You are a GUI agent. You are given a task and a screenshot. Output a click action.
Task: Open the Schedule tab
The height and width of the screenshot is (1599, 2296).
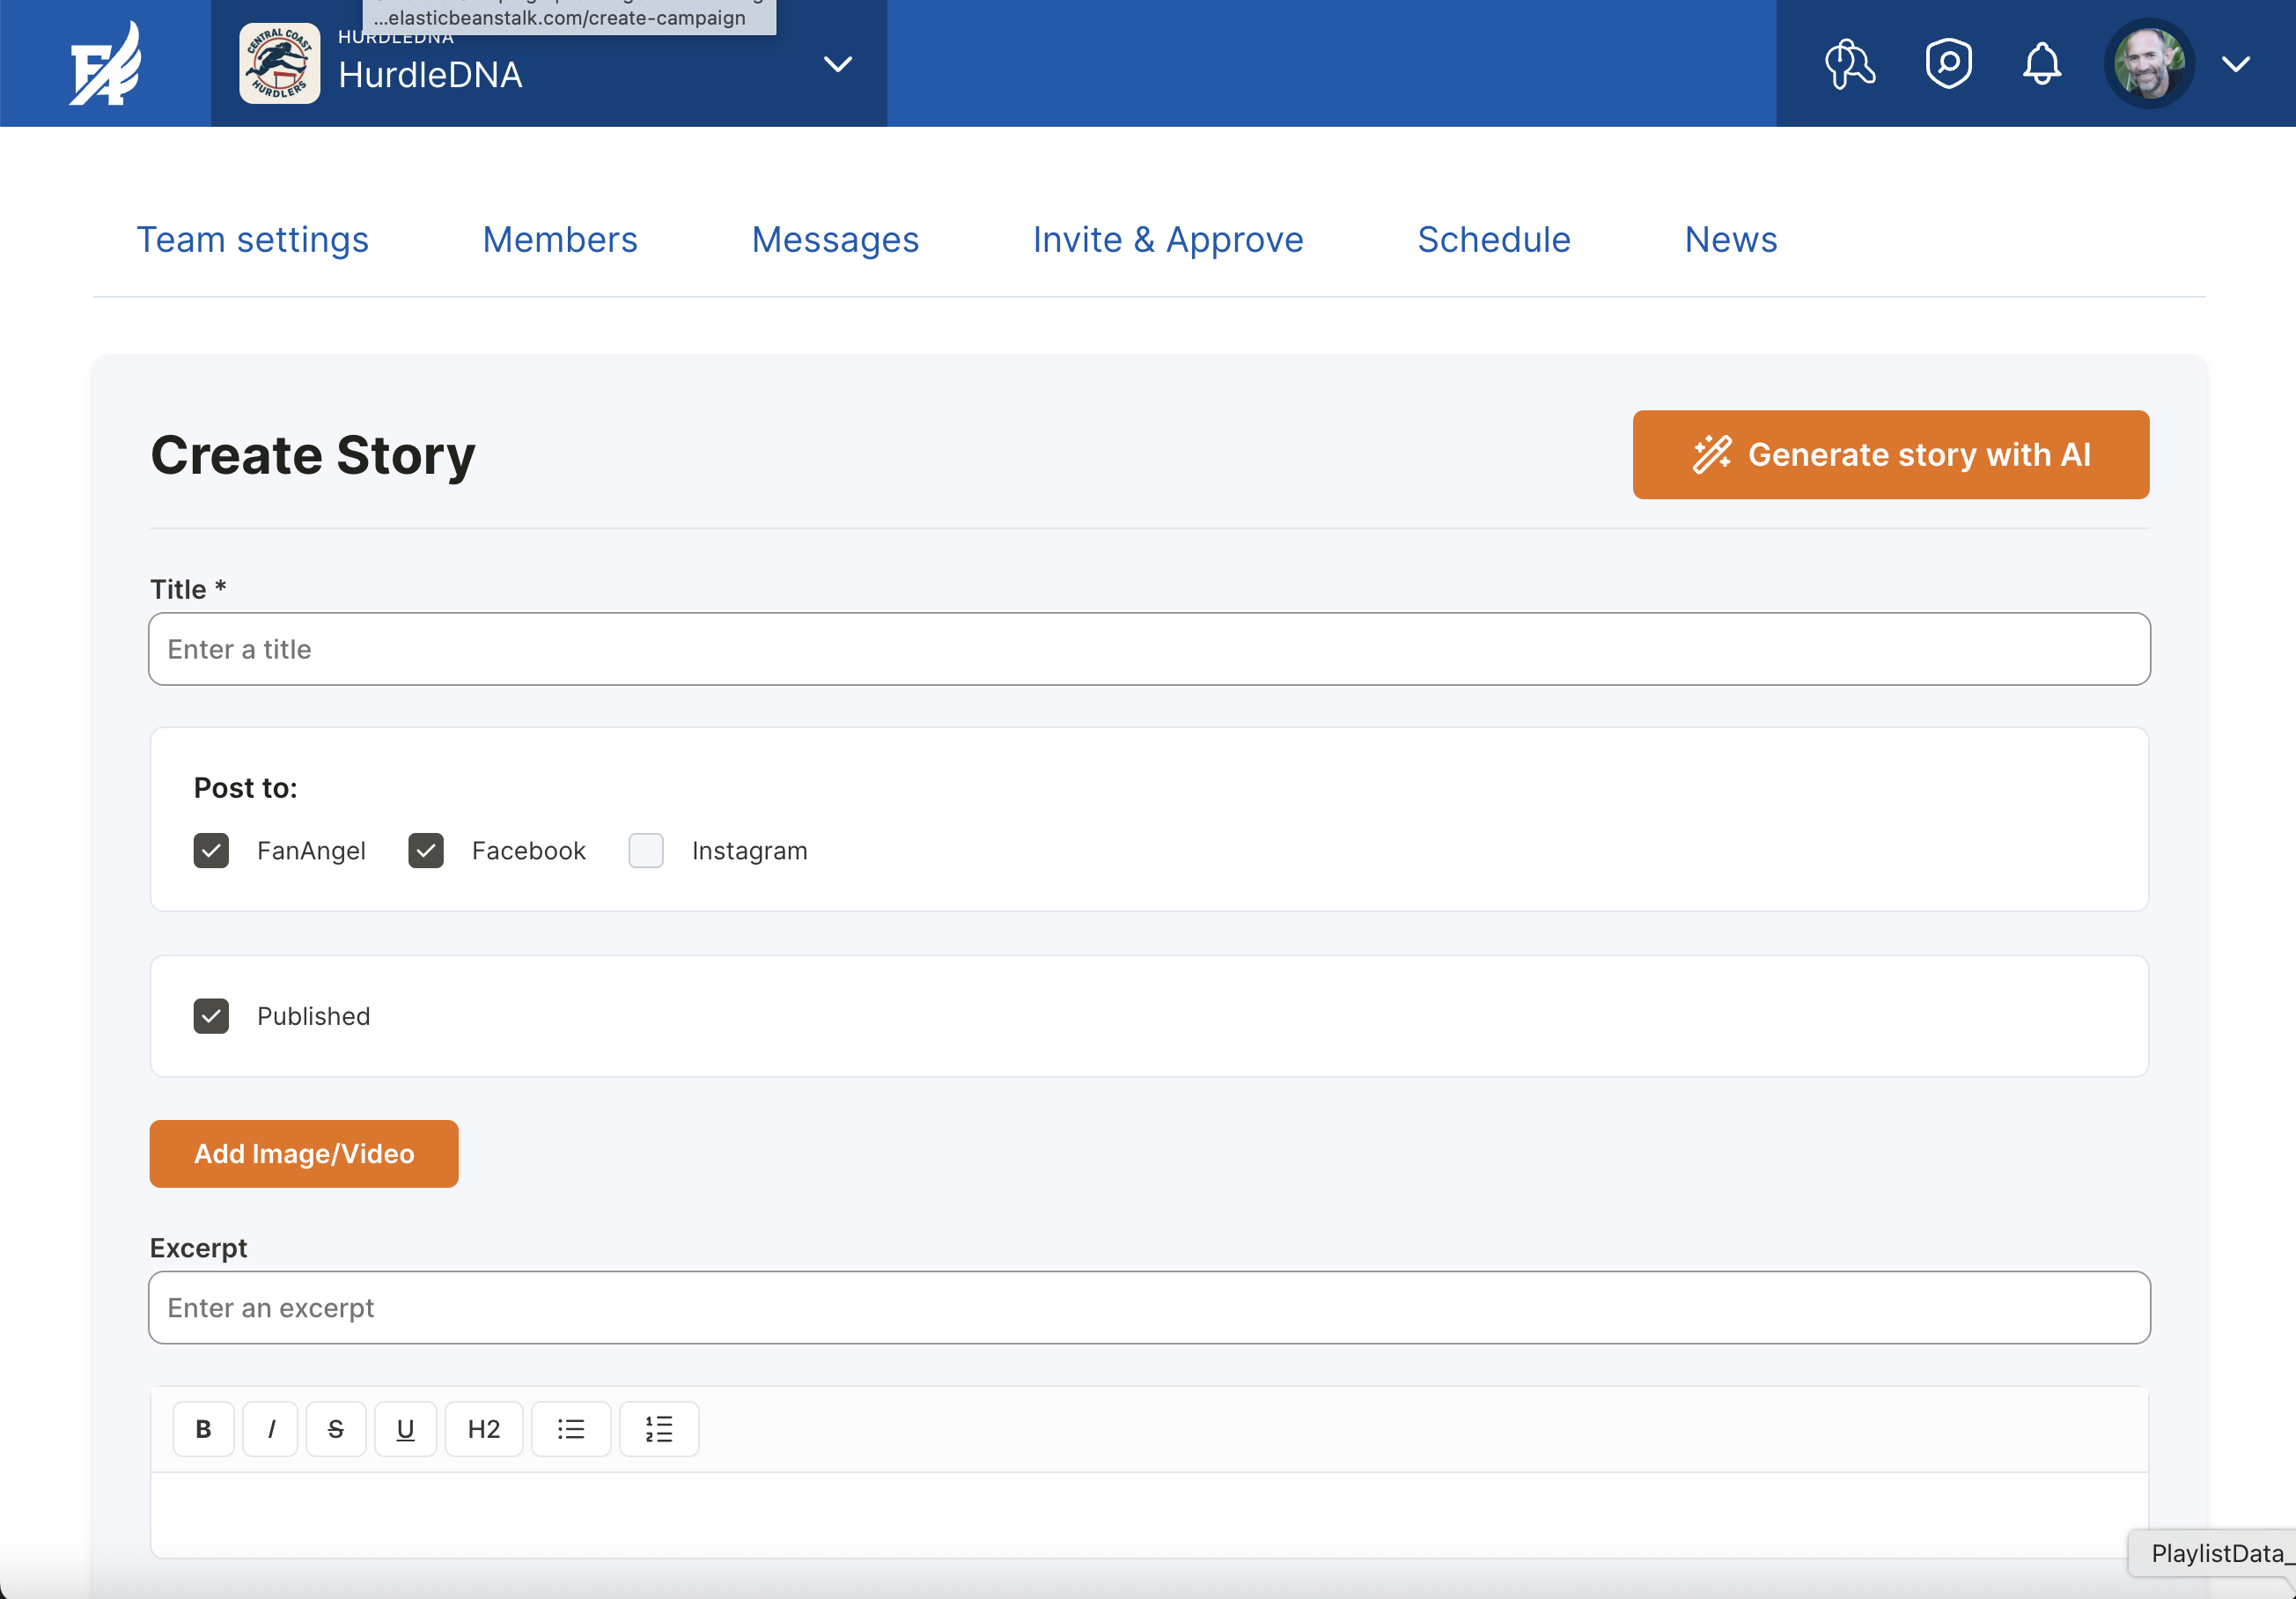tap(1493, 240)
